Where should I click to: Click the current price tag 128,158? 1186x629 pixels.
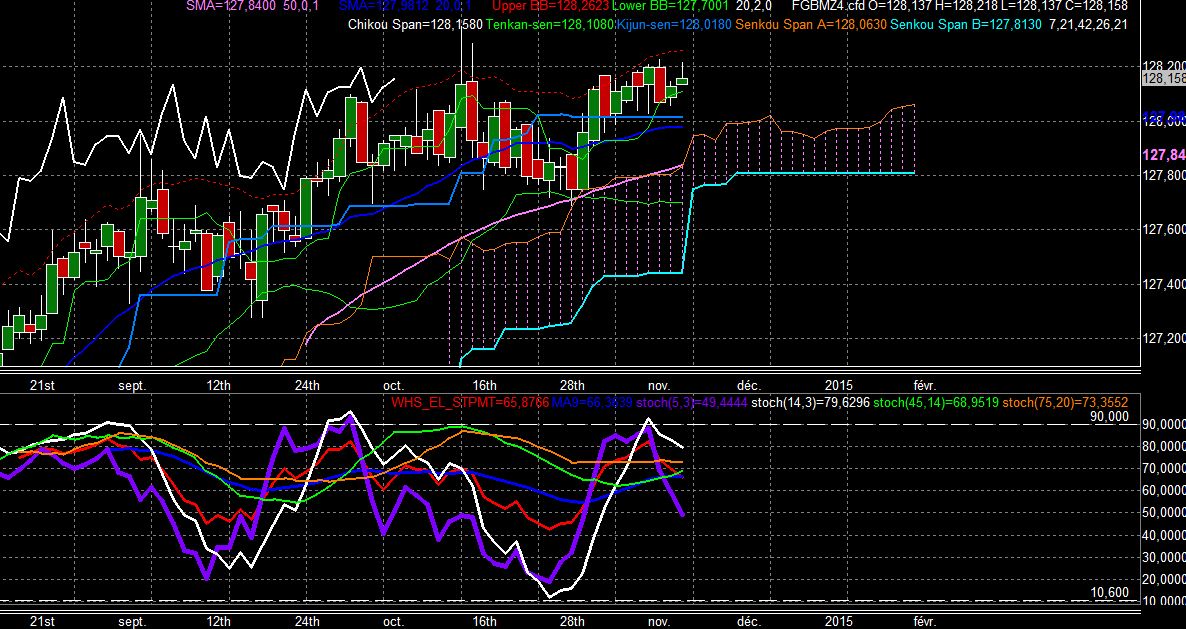point(1163,79)
